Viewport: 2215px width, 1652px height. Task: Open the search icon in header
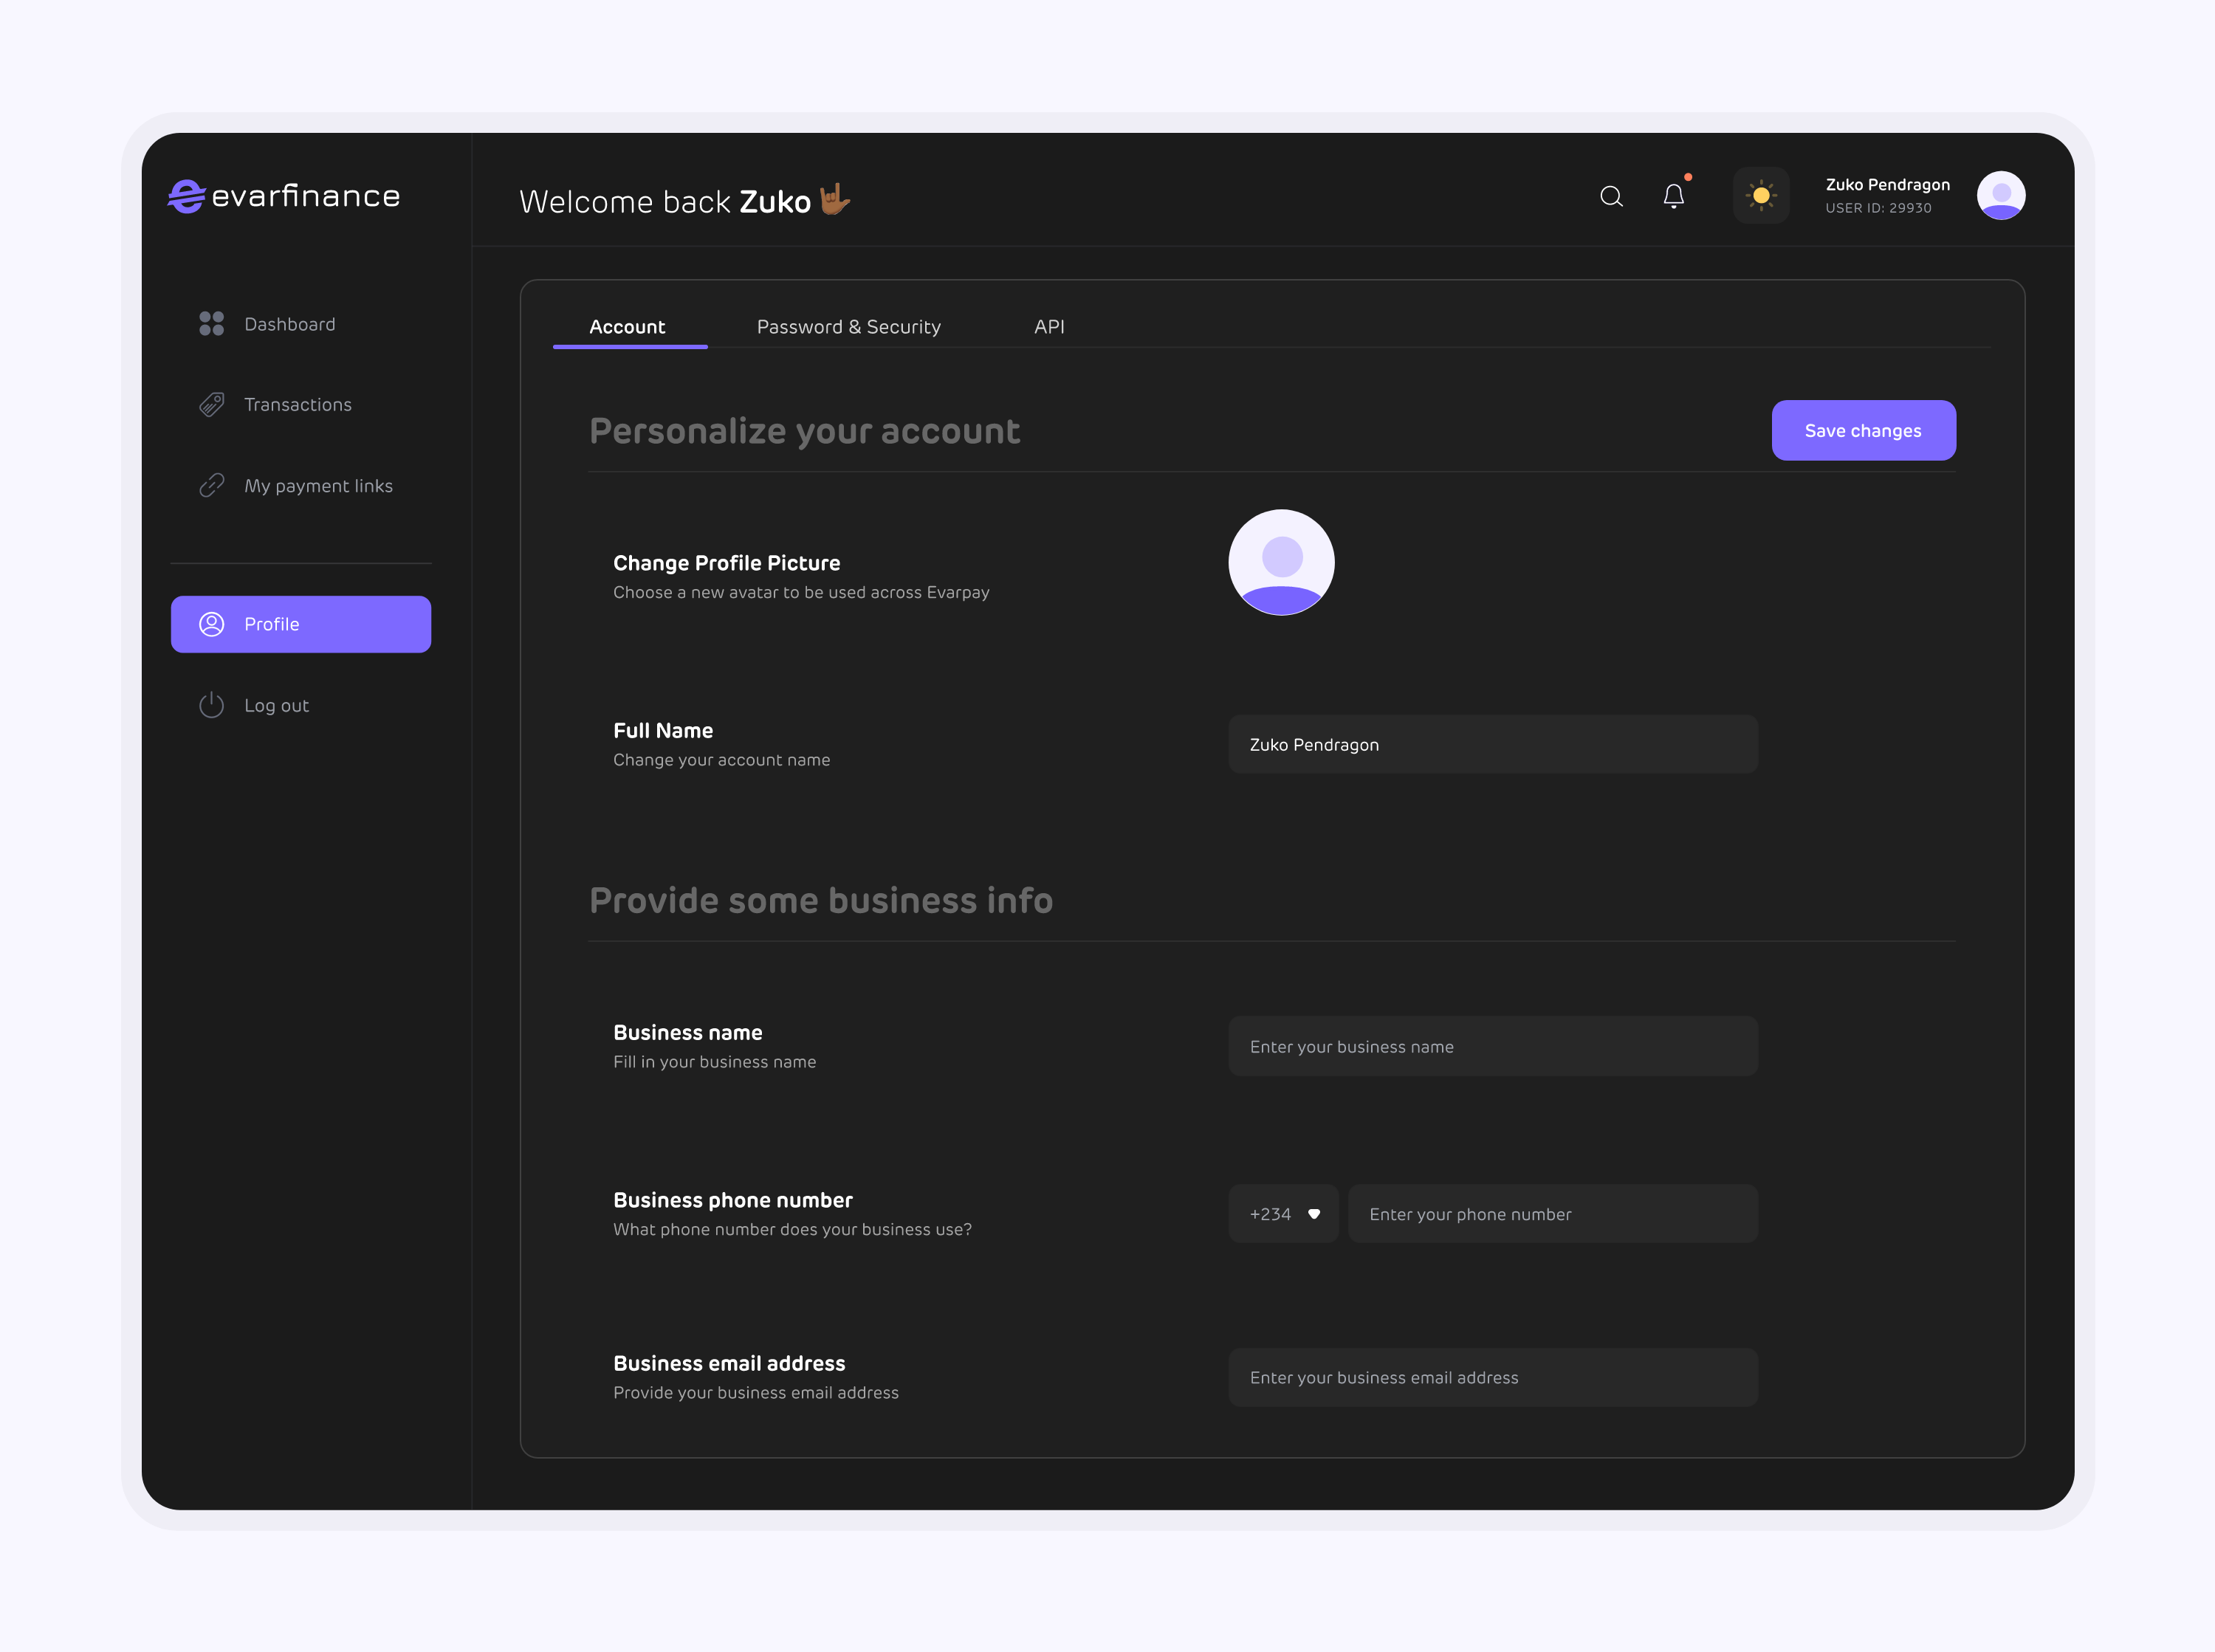(1611, 196)
